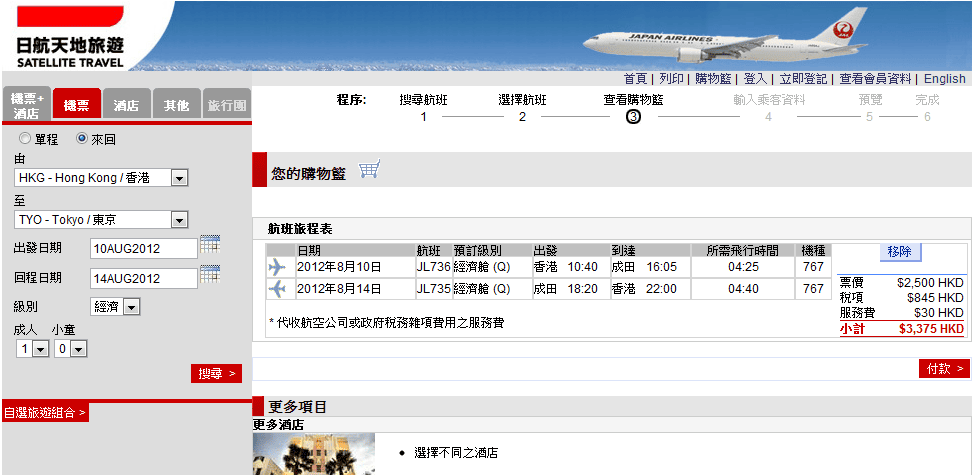Click the return flight airplane icon
979x475 pixels.
[x=277, y=289]
